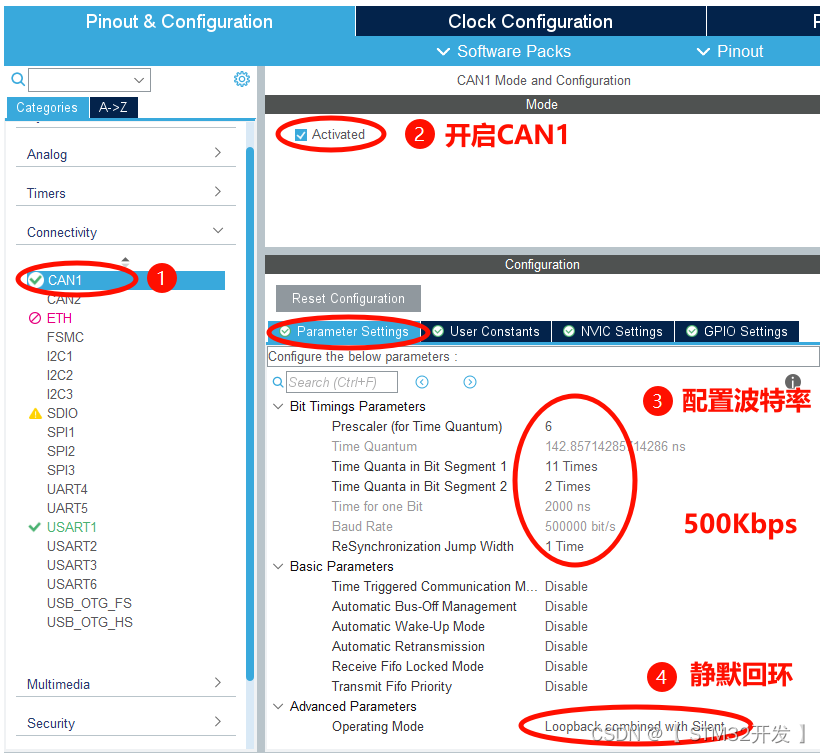Click the pink prohibited icon beside ETH
Image resolution: width=820 pixels, height=753 pixels.
[35, 318]
